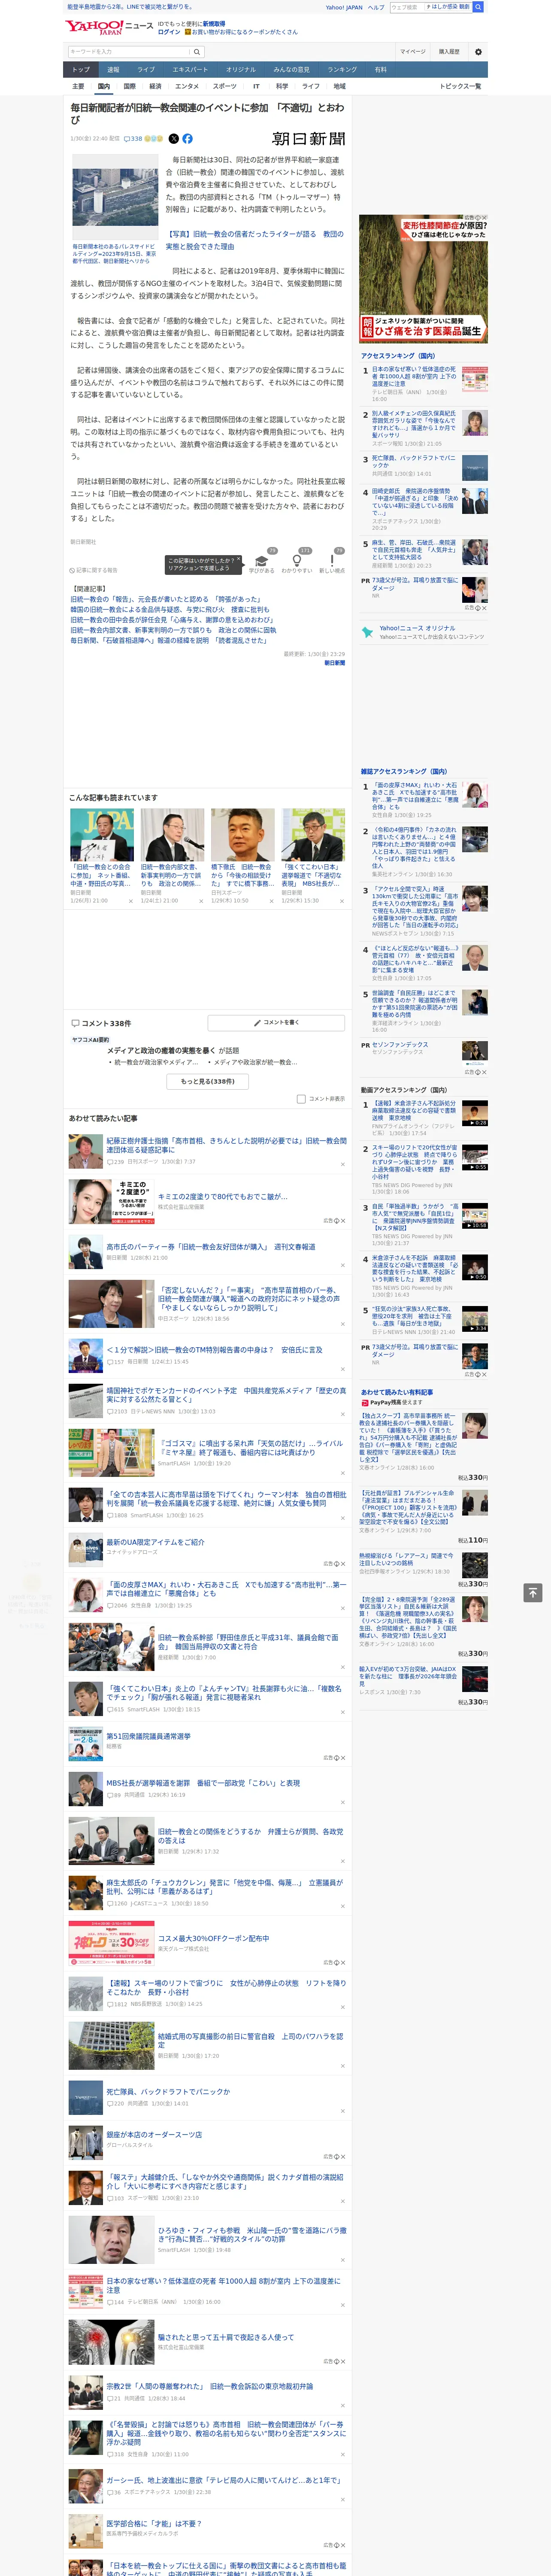The width and height of the screenshot is (551, 2576).
Task: Open the 速報 navigation tab
Action: pyautogui.click(x=113, y=70)
